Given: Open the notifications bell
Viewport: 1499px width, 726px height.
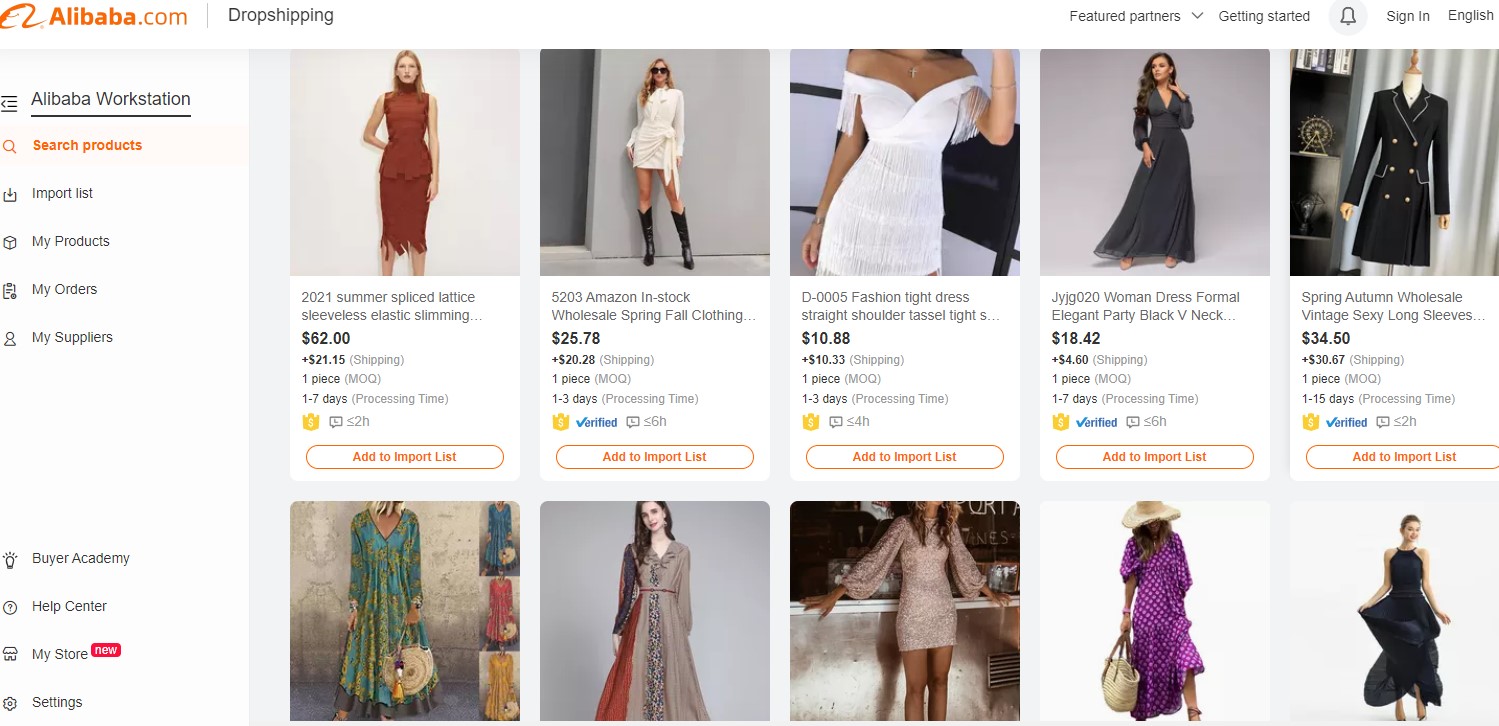Looking at the screenshot, I should click(1347, 17).
